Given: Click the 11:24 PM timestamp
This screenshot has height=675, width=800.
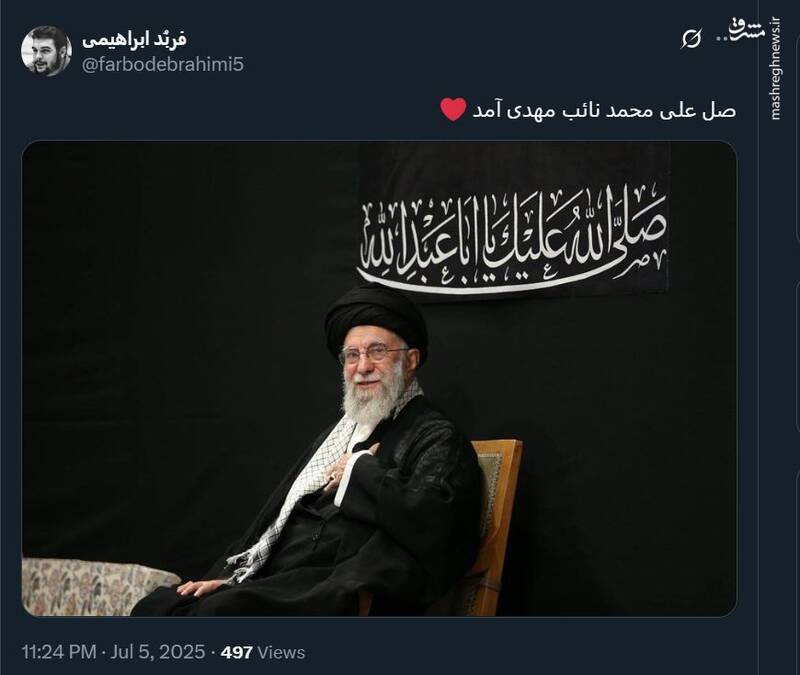Looking at the screenshot, I should (59, 652).
